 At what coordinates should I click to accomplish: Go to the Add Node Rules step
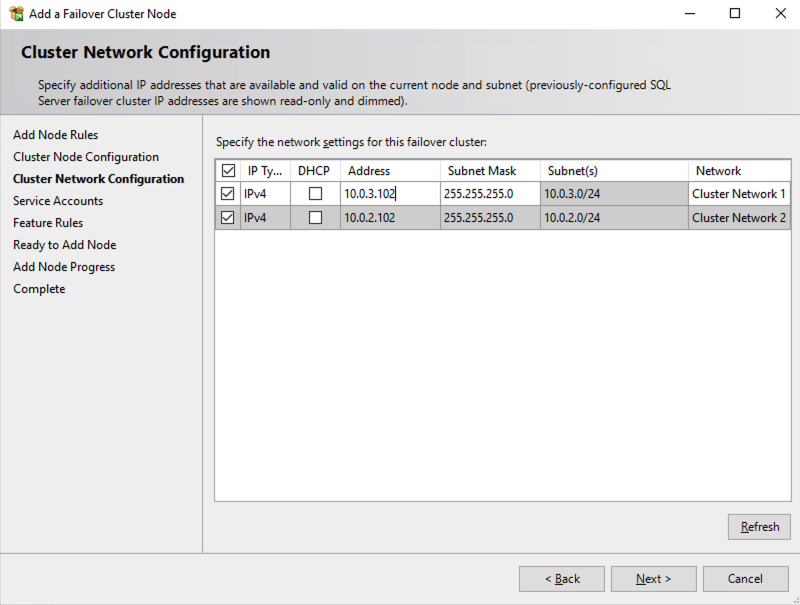(56, 135)
